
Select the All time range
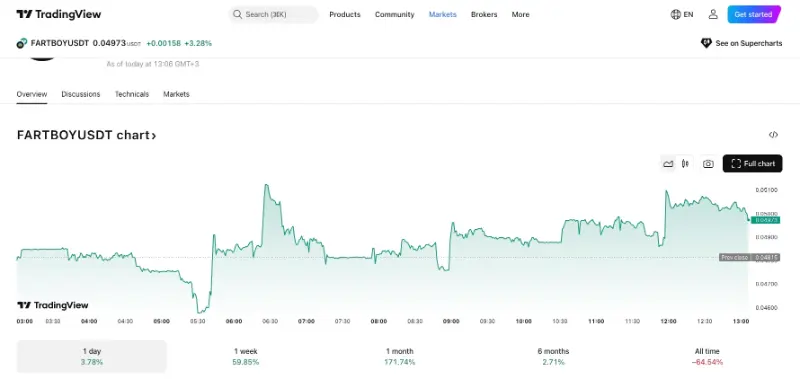click(x=707, y=357)
